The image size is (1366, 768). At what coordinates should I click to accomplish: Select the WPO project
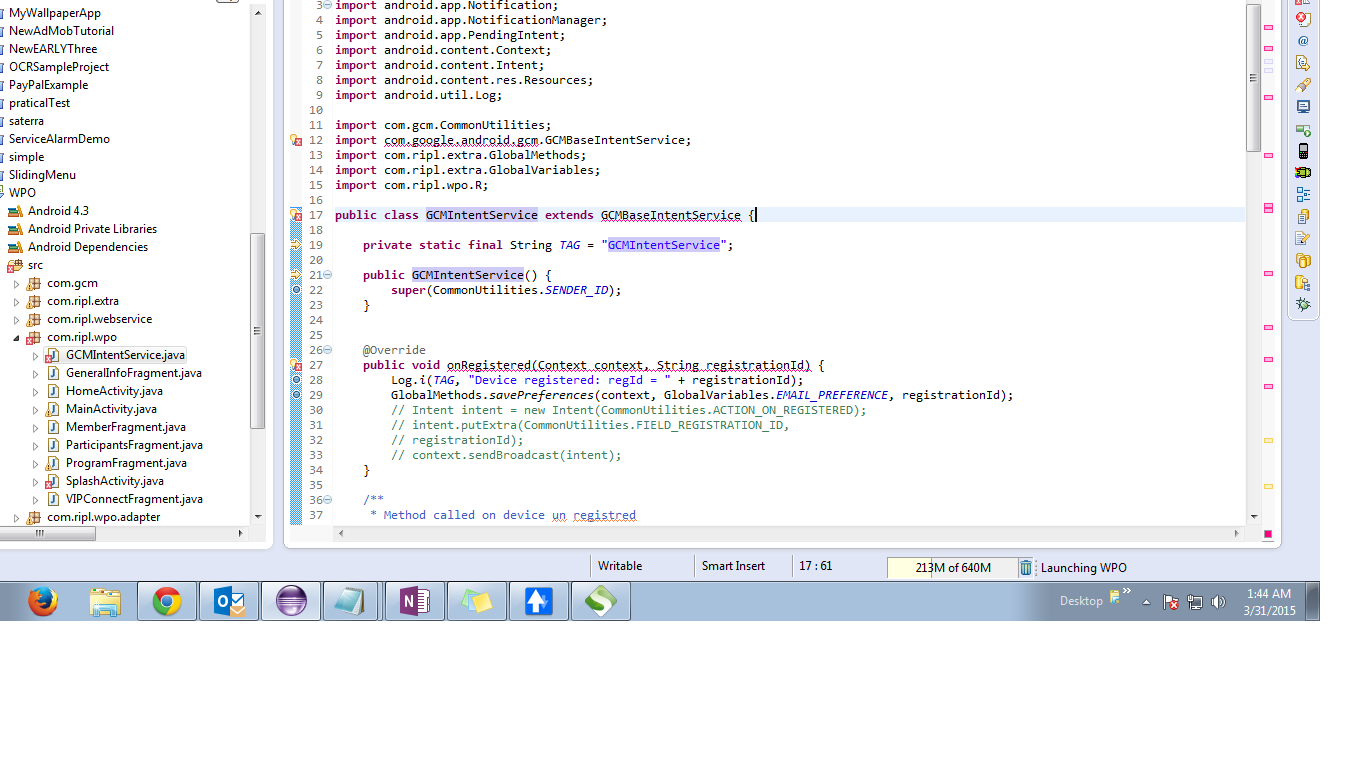tap(22, 193)
